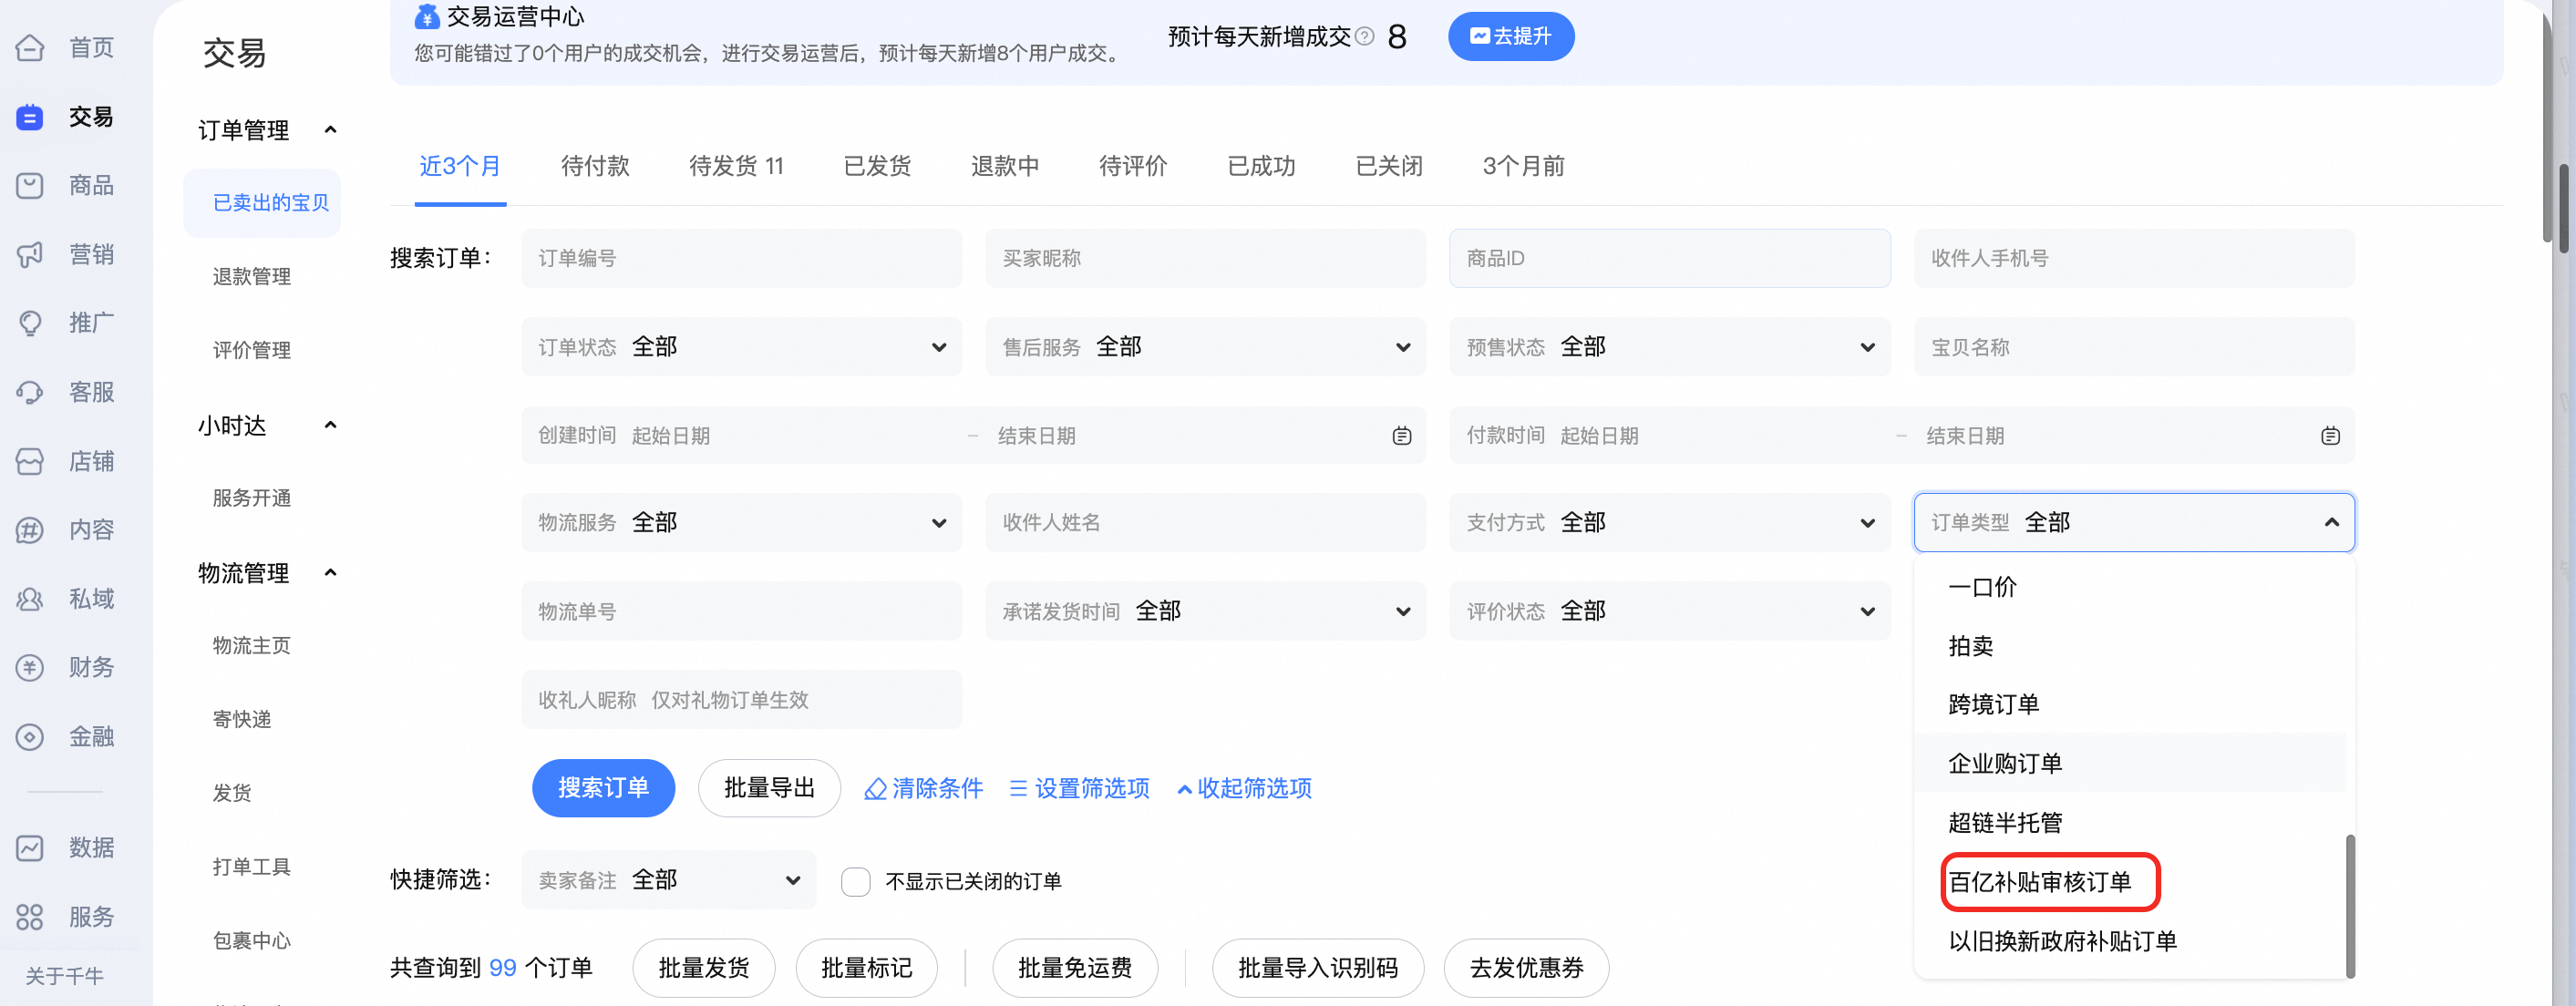
Task: Choose 超链半托管 in order type list
Action: click(x=2130, y=823)
